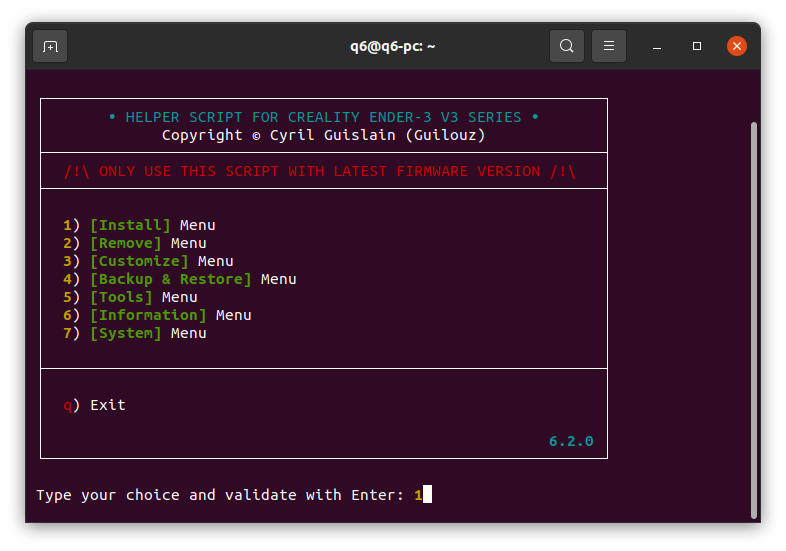This screenshot has width=786, height=551.
Task: Click the red firmware version warning text
Action: (320, 171)
